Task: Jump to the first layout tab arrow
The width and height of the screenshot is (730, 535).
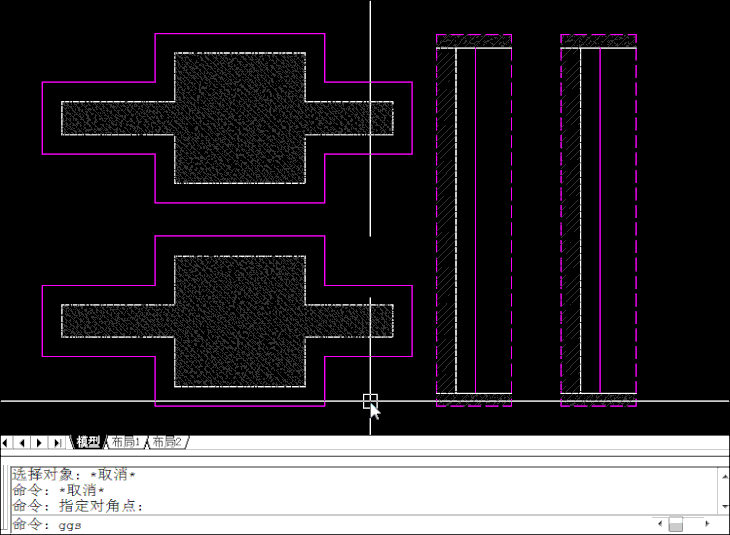Action: click(x=8, y=443)
